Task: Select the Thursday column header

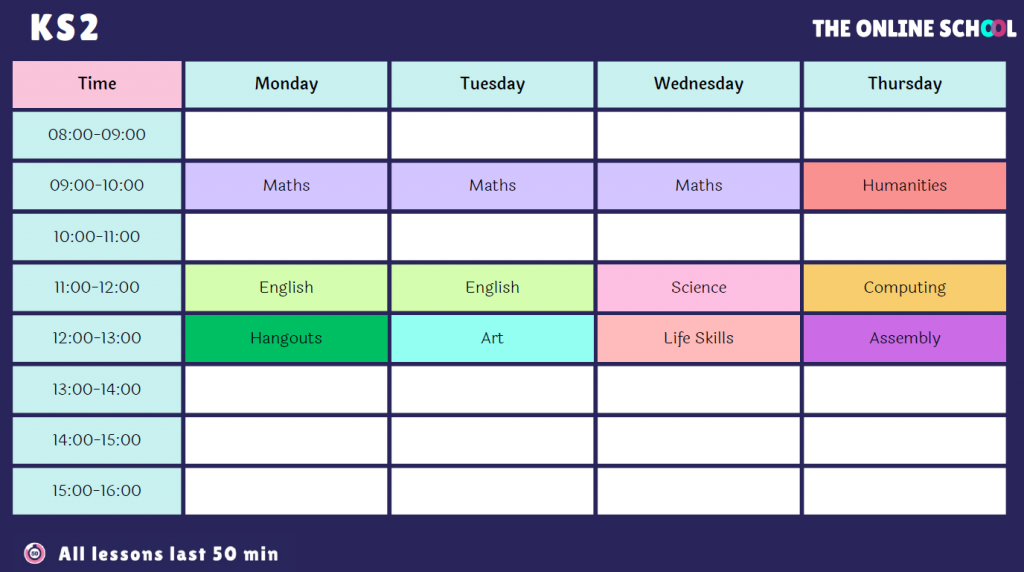Action: (x=904, y=84)
